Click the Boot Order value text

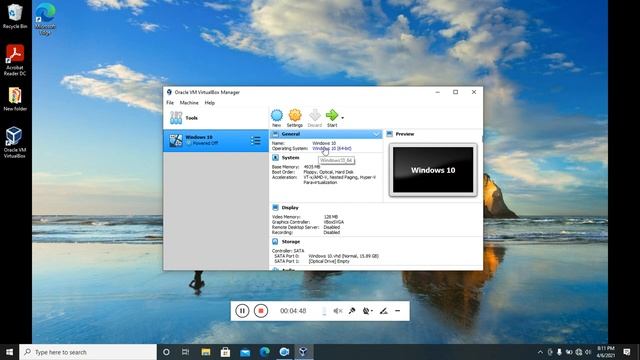click(x=328, y=172)
